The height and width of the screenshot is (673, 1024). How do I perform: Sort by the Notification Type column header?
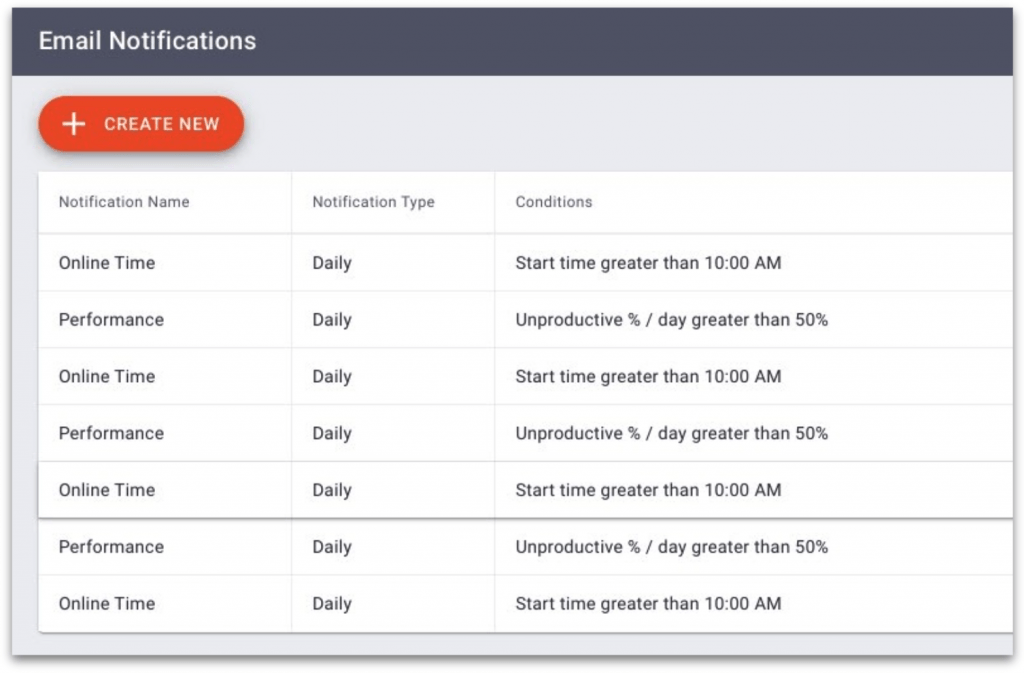pos(372,202)
